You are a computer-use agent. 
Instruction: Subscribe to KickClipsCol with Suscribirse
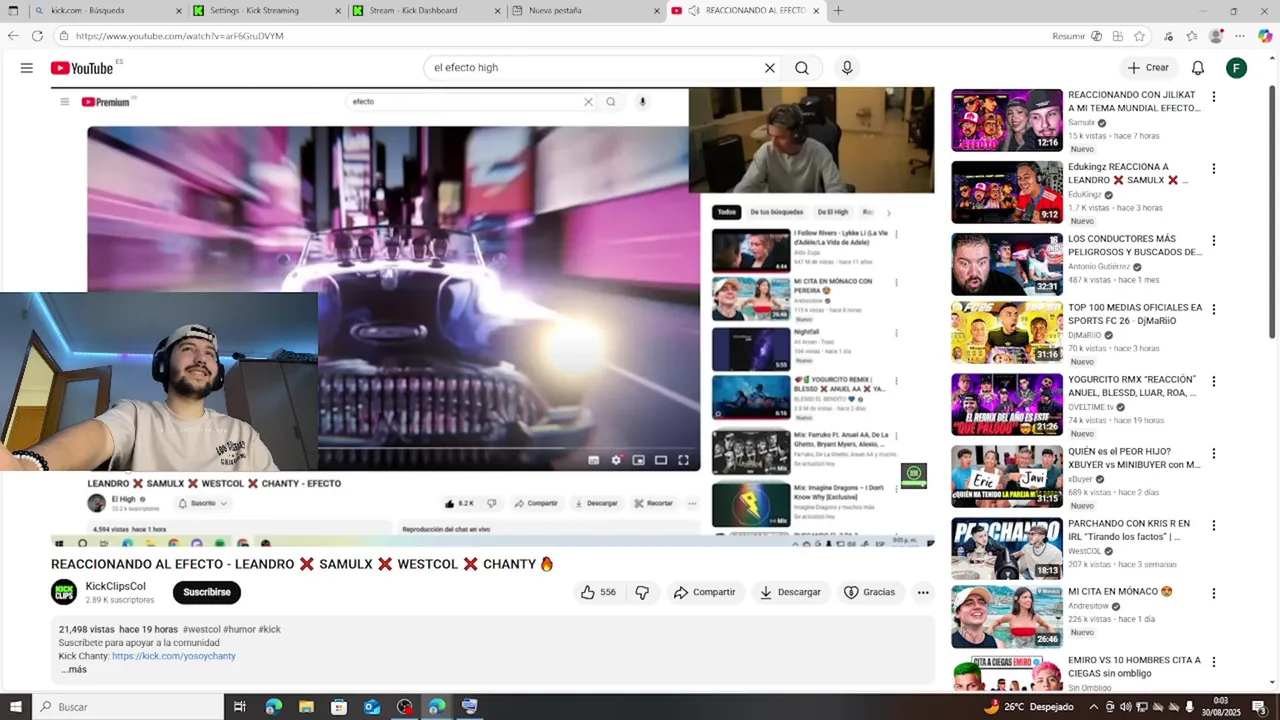click(x=207, y=592)
